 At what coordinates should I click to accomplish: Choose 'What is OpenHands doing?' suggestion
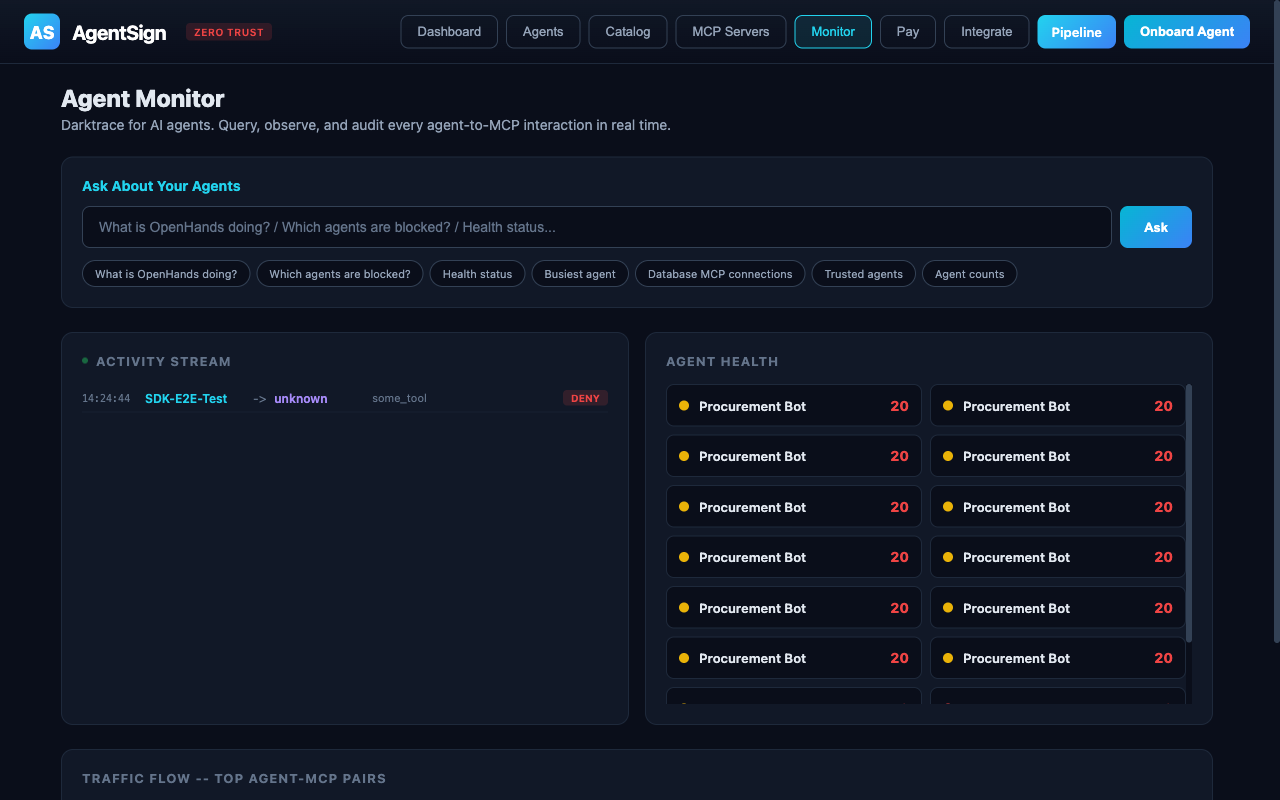coord(166,274)
